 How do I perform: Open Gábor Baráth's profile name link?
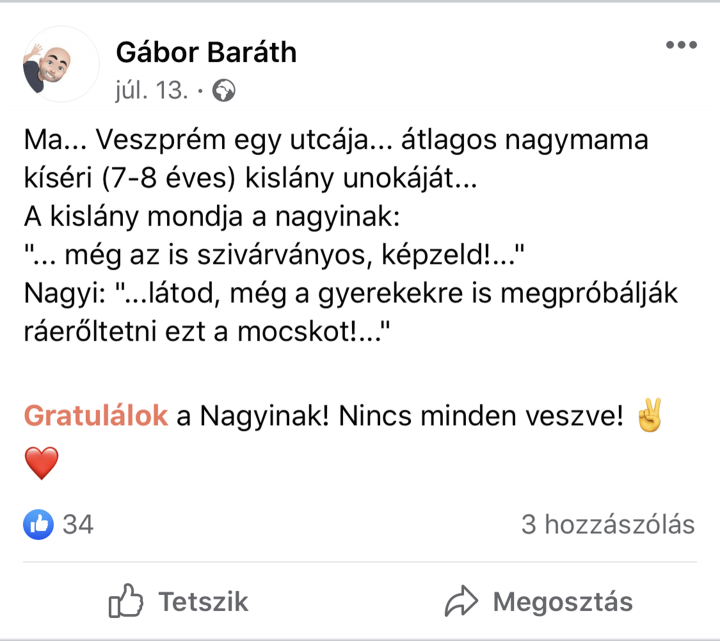(206, 52)
